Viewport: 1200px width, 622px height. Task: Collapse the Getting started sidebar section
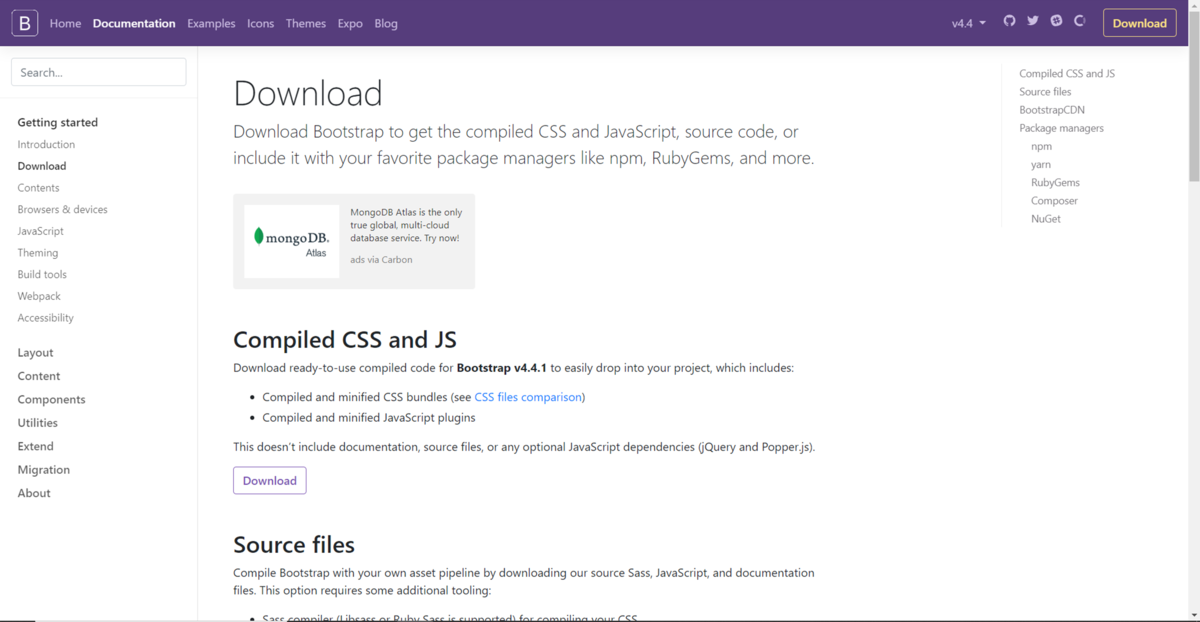click(x=58, y=122)
